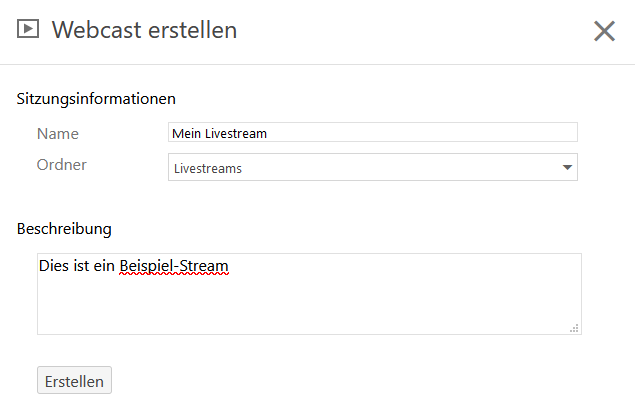Click the Erstellen button
This screenshot has width=635, height=408.
[x=74, y=380]
